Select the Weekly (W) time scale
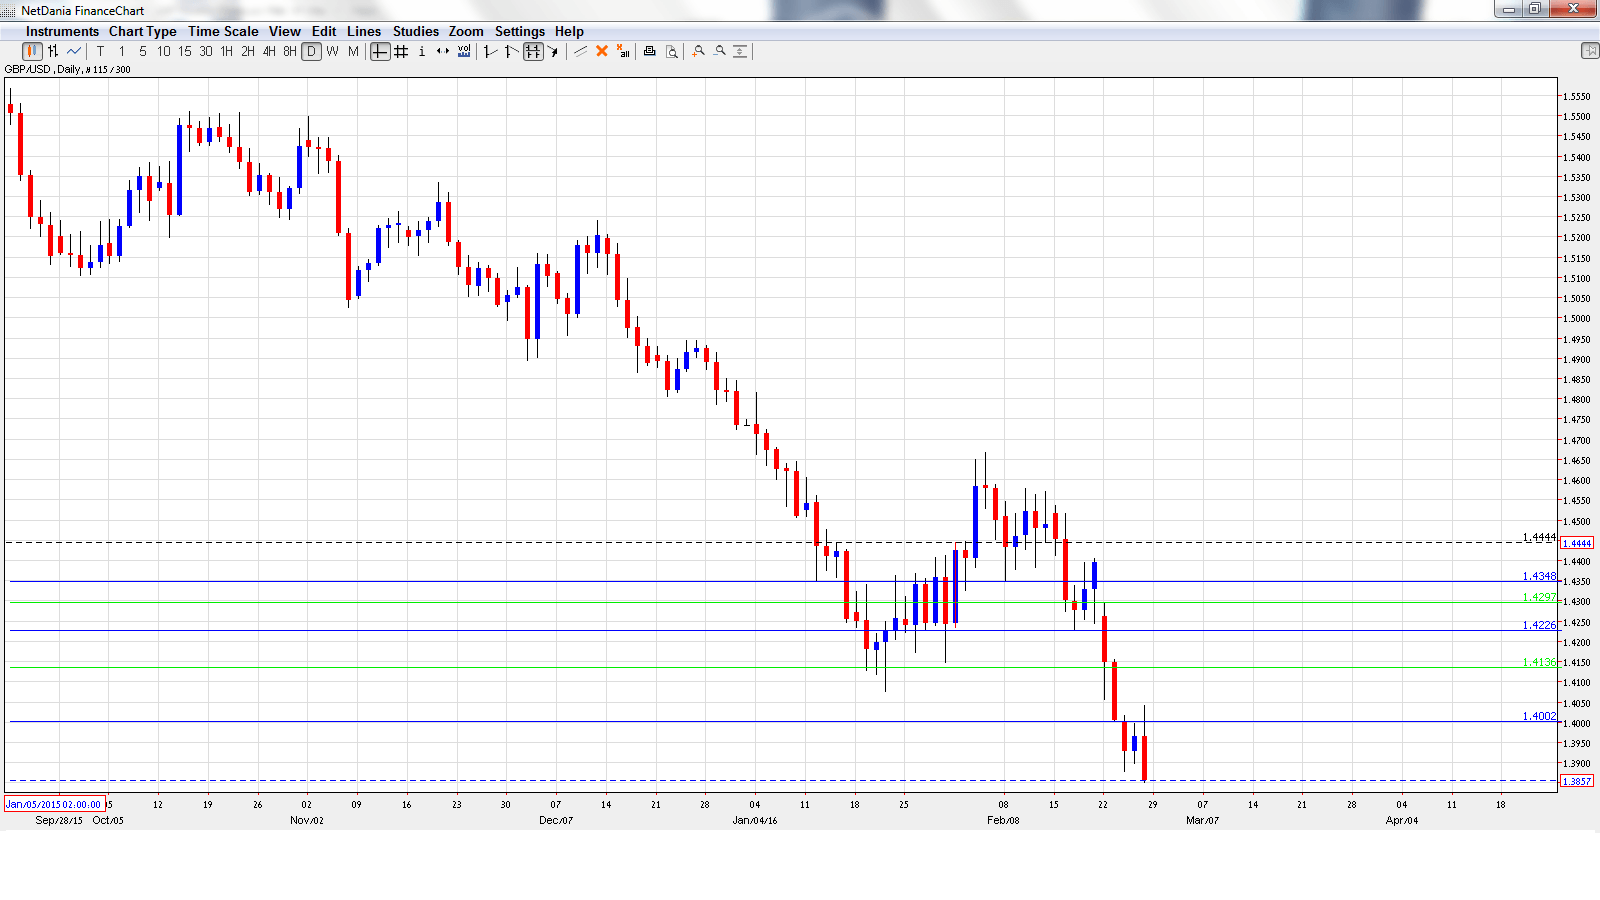1600x900 pixels. 332,52
